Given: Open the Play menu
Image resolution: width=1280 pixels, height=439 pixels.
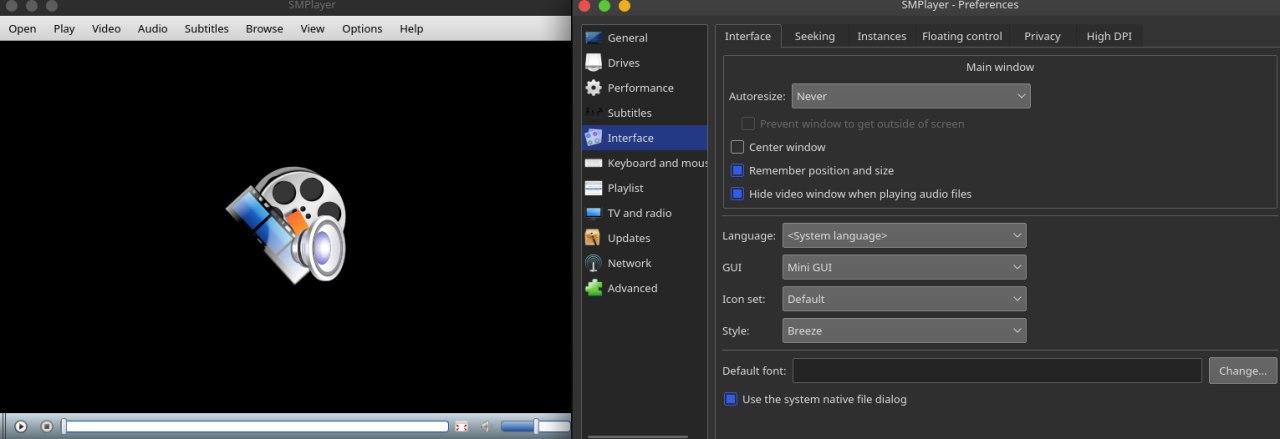Looking at the screenshot, I should tap(64, 29).
